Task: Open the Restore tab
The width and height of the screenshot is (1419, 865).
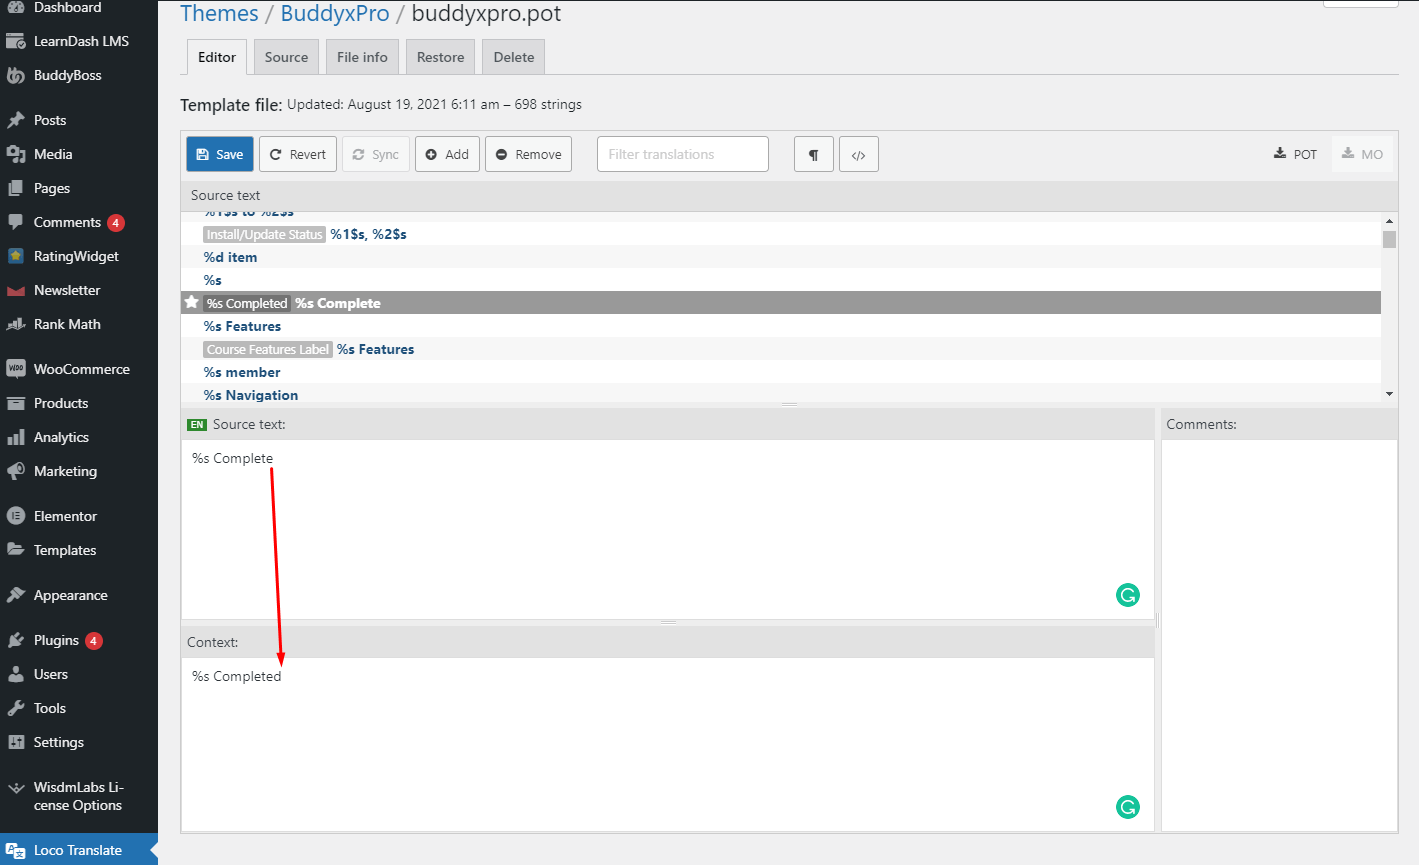Action: (440, 57)
